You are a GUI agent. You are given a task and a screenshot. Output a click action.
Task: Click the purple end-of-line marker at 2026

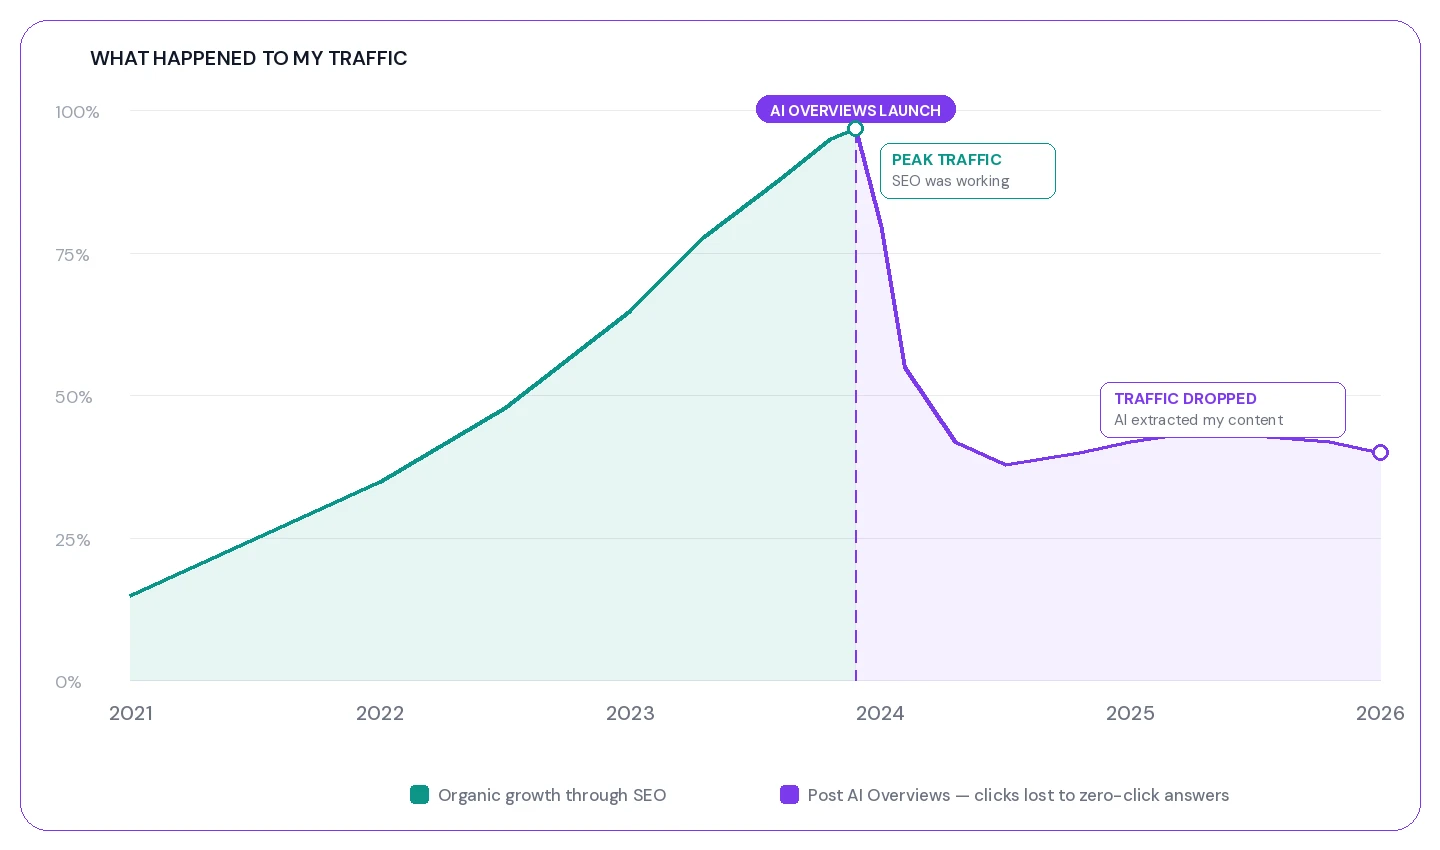[1380, 452]
